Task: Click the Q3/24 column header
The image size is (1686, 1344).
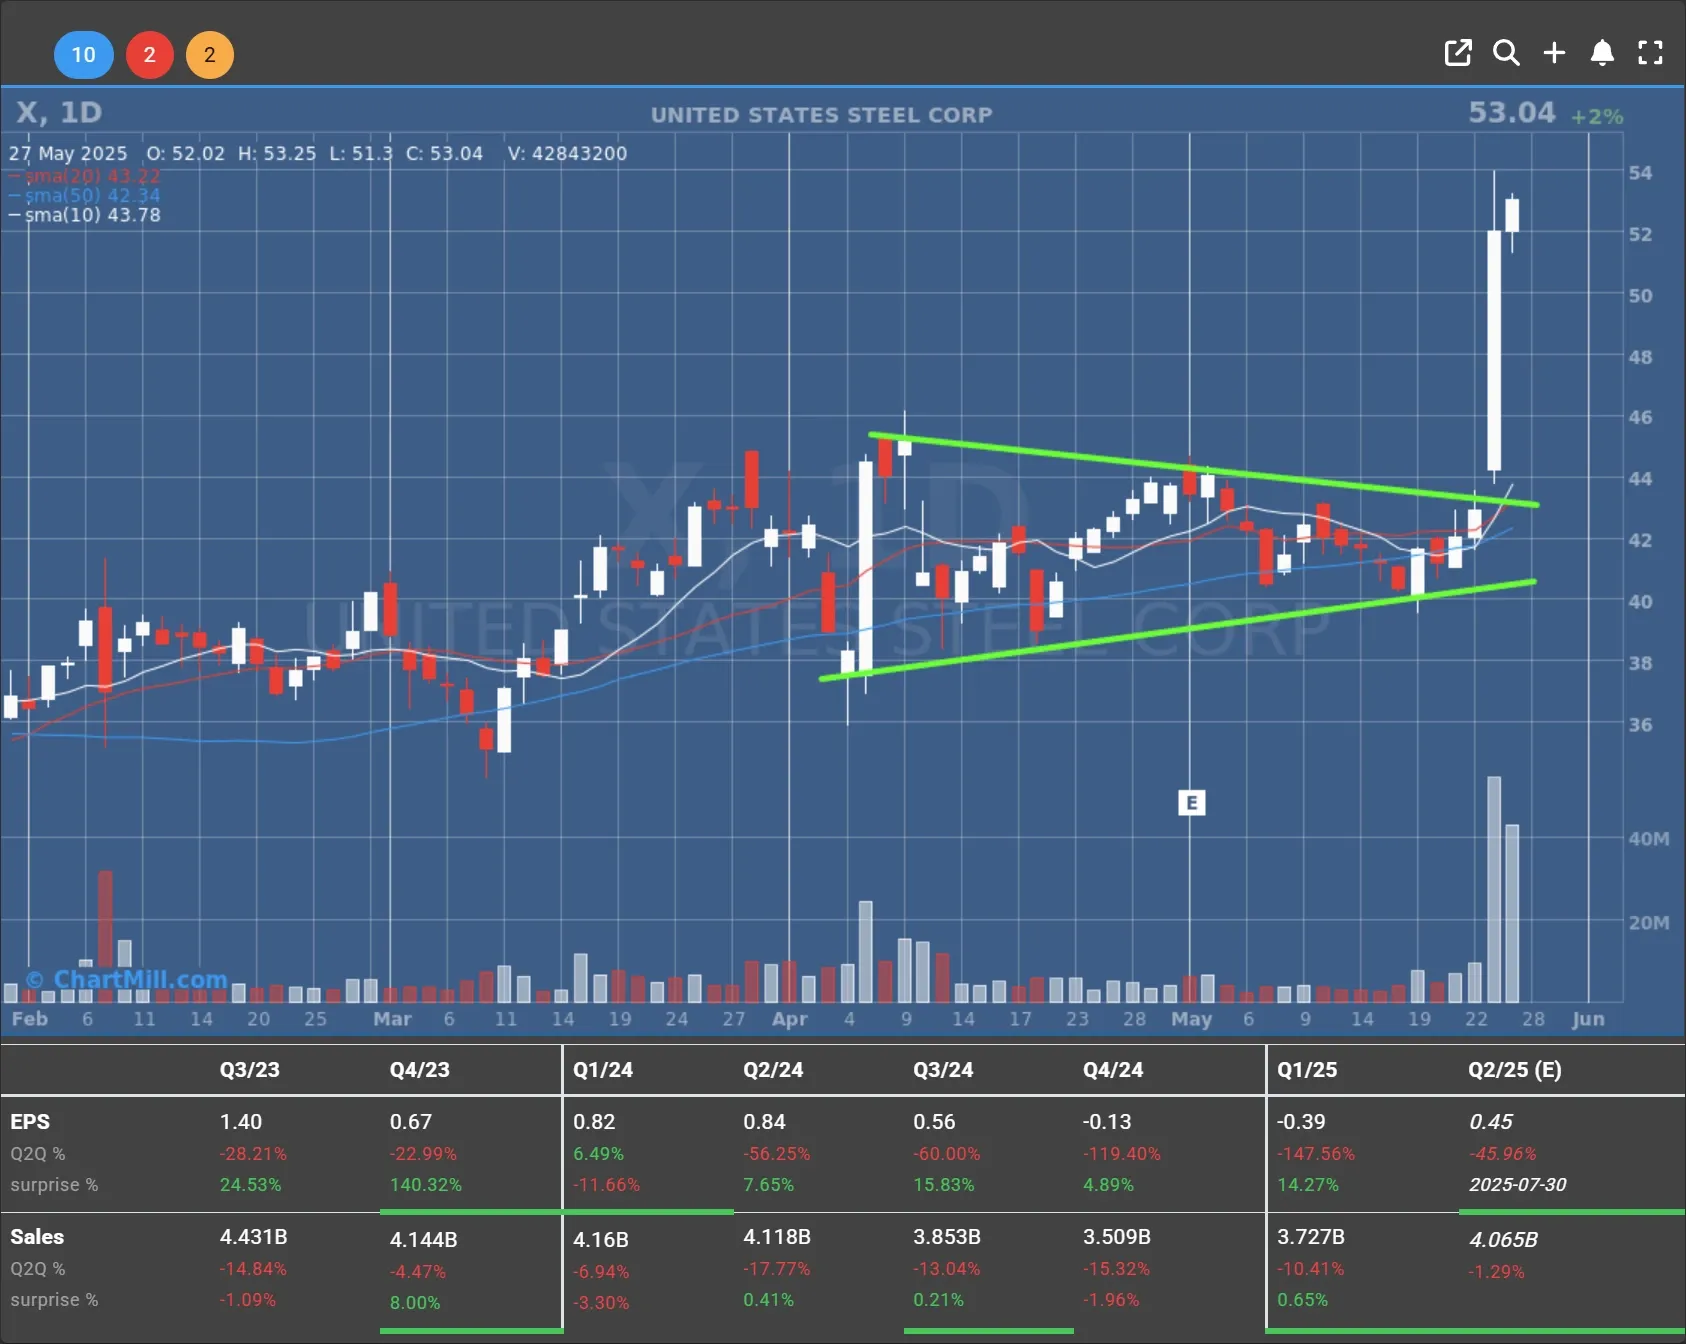Action: tap(943, 1070)
